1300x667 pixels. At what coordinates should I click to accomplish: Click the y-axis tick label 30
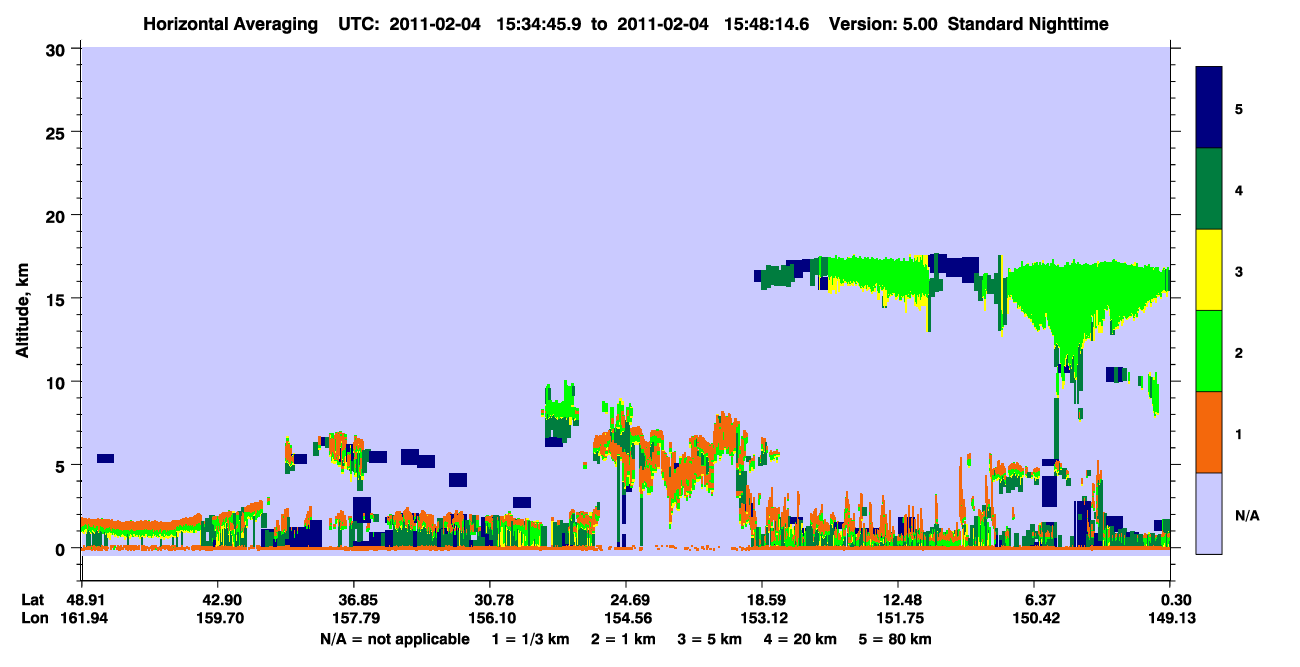click(58, 49)
